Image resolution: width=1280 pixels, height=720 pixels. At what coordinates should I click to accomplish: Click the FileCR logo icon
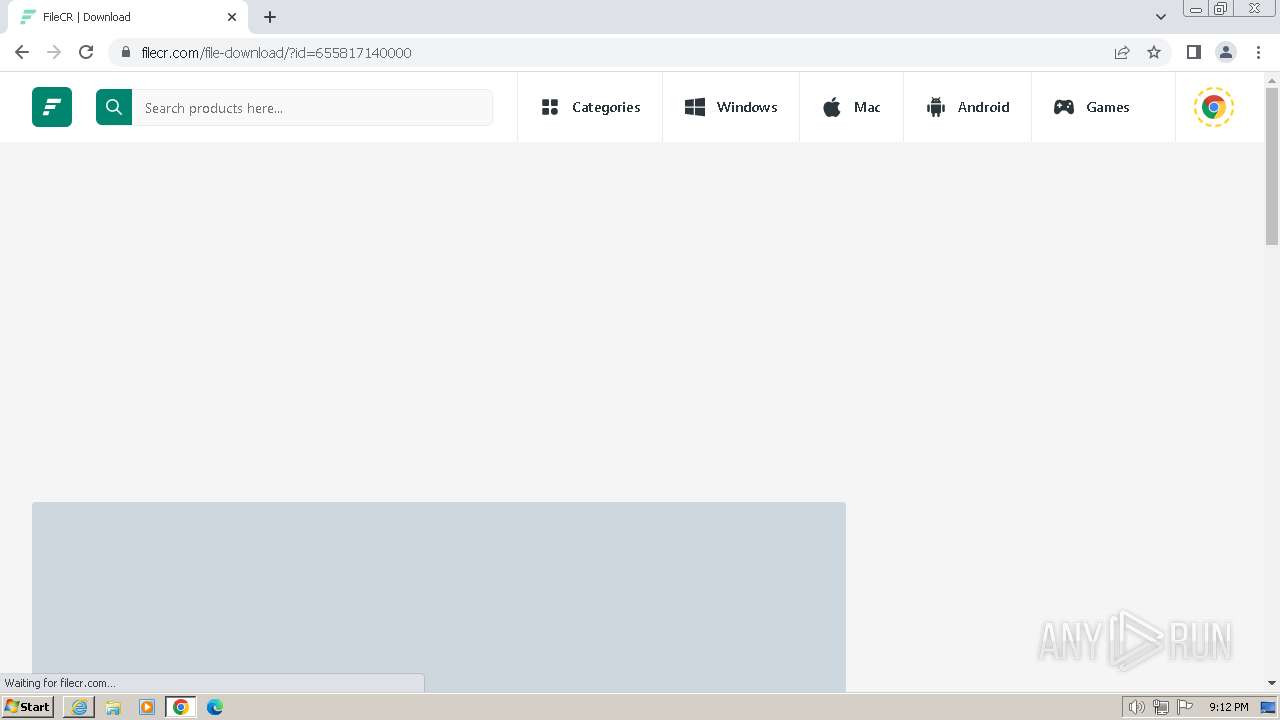[52, 107]
